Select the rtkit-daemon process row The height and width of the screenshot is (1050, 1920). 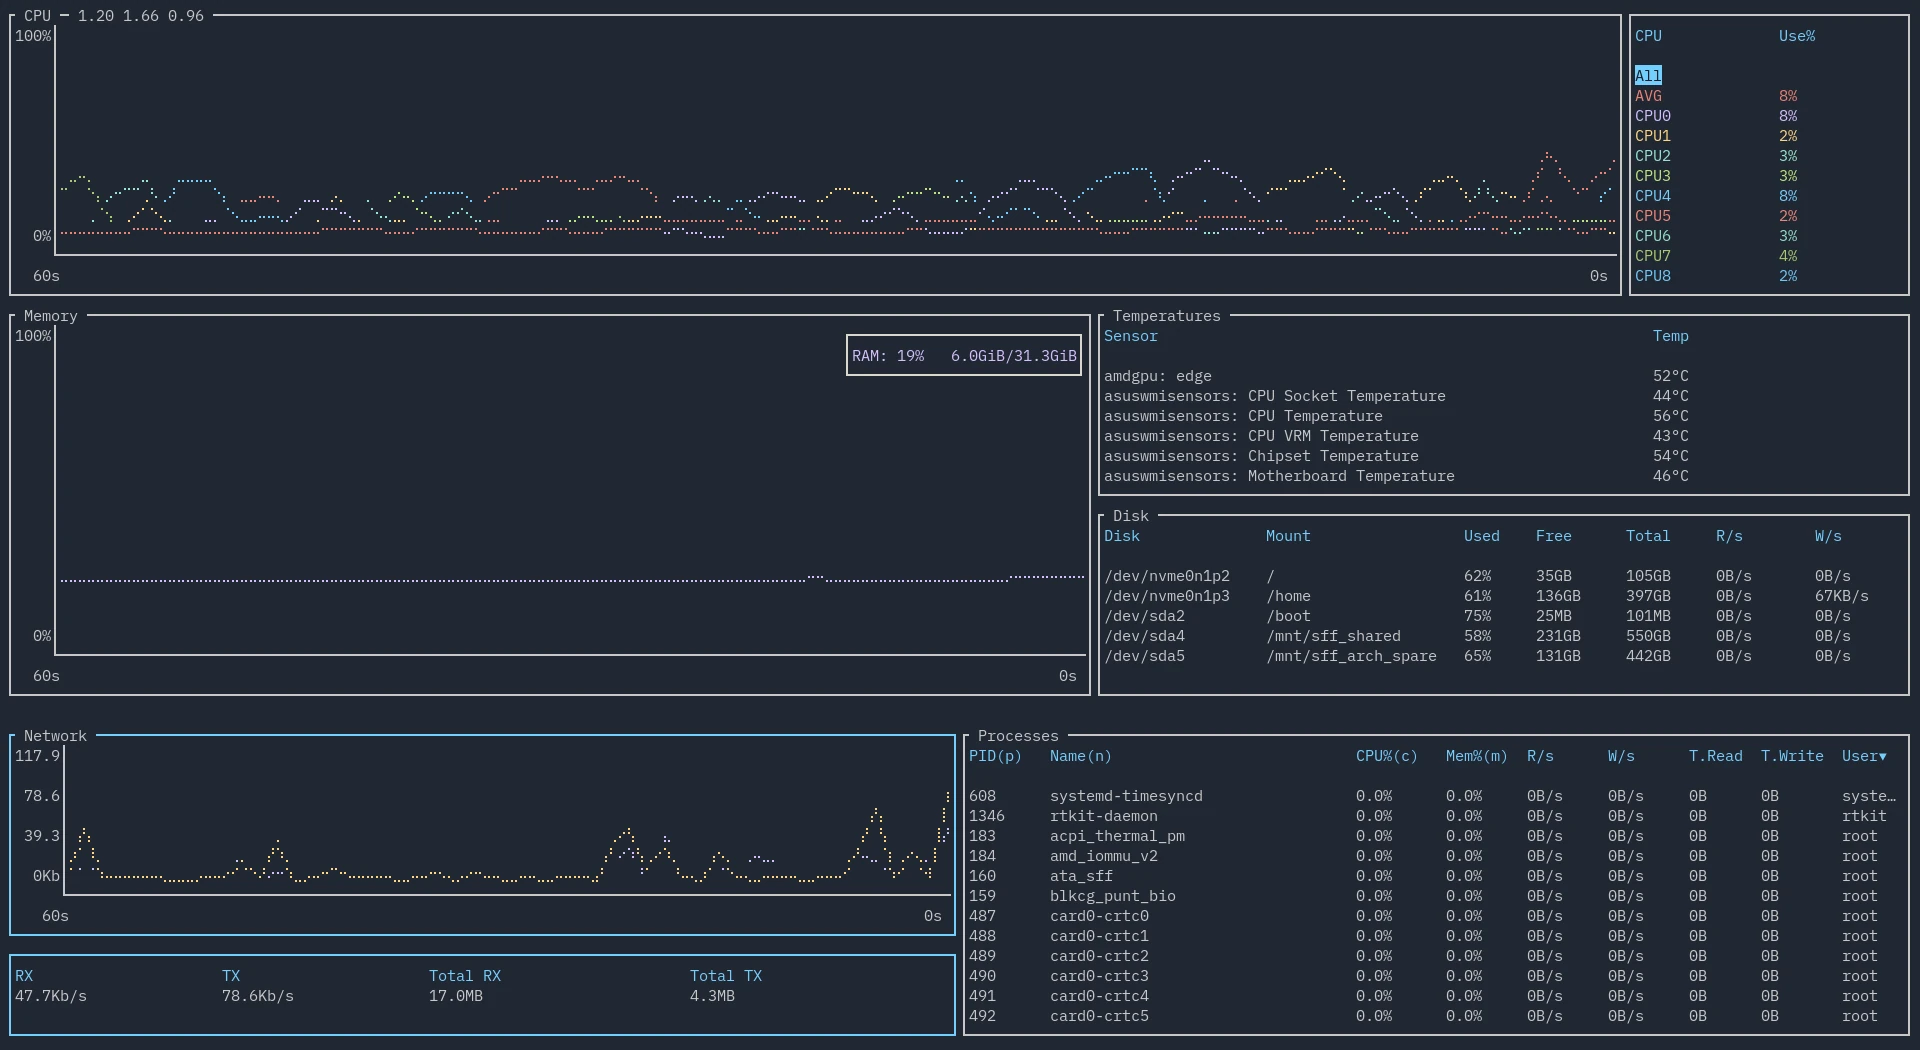click(x=1103, y=816)
